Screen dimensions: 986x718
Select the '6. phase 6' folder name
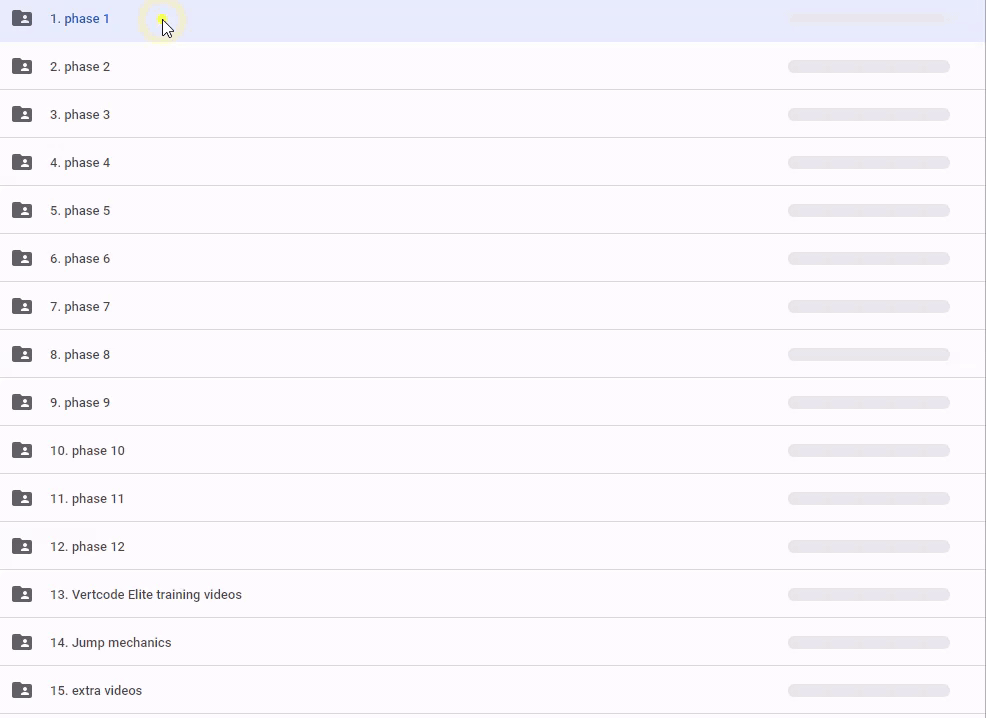[80, 259]
